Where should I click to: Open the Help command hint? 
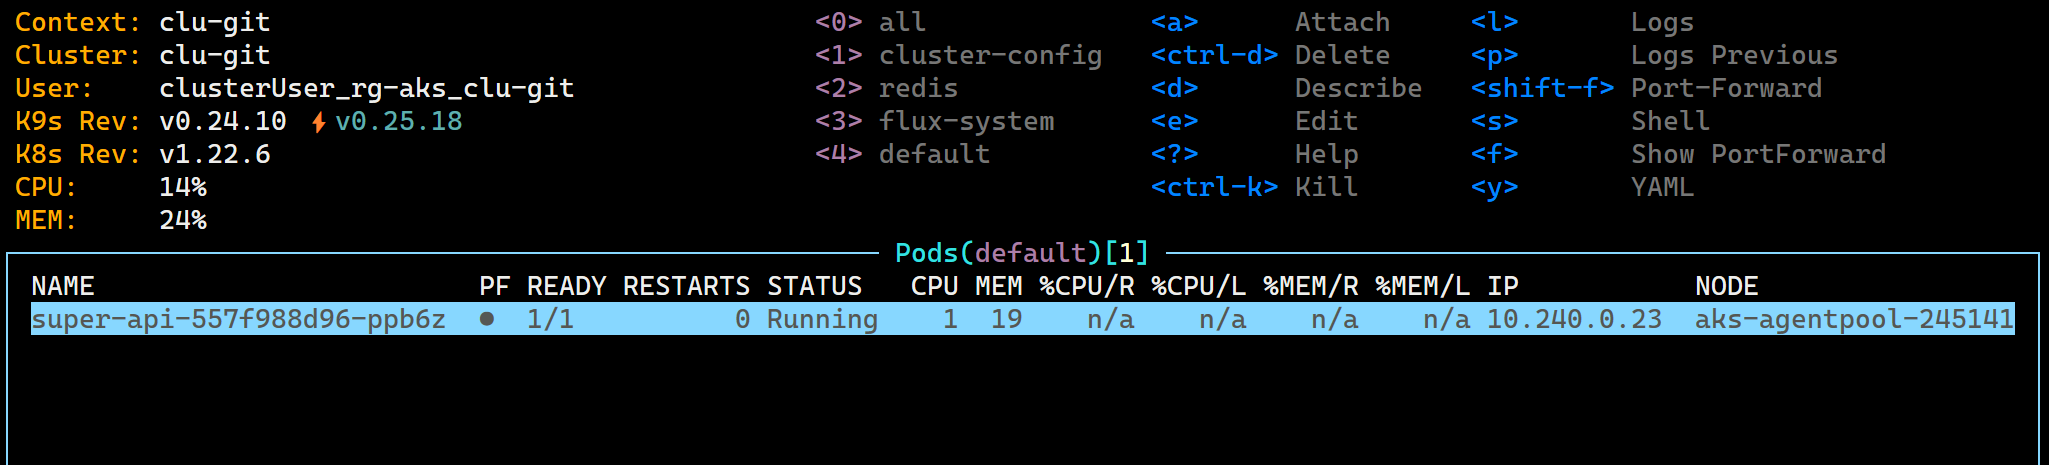(1326, 154)
